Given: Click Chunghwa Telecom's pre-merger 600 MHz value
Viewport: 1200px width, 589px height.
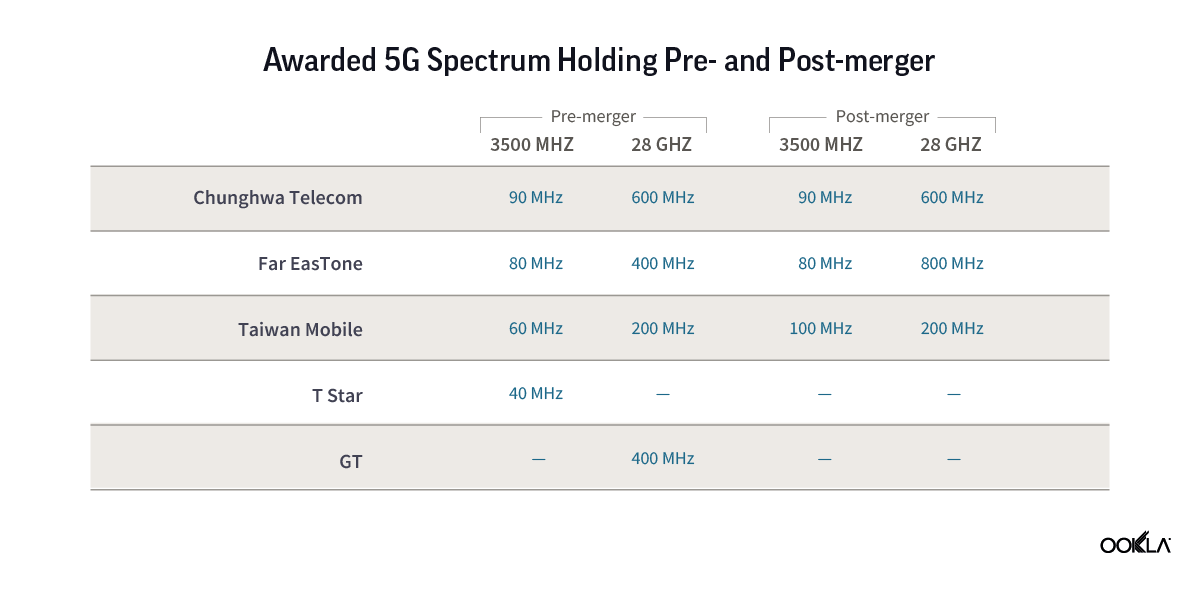Looking at the screenshot, I should click(x=662, y=198).
